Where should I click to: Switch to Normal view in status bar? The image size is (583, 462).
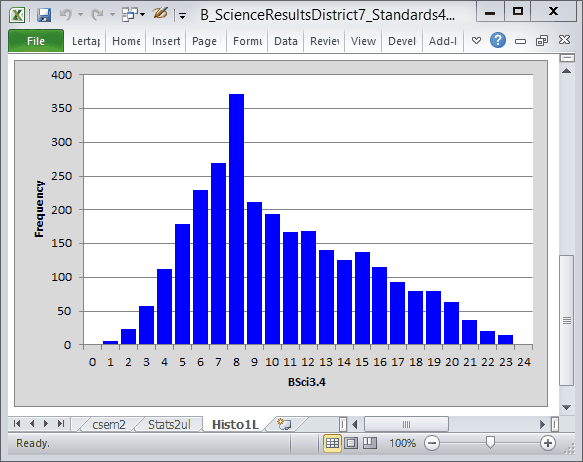click(x=332, y=443)
